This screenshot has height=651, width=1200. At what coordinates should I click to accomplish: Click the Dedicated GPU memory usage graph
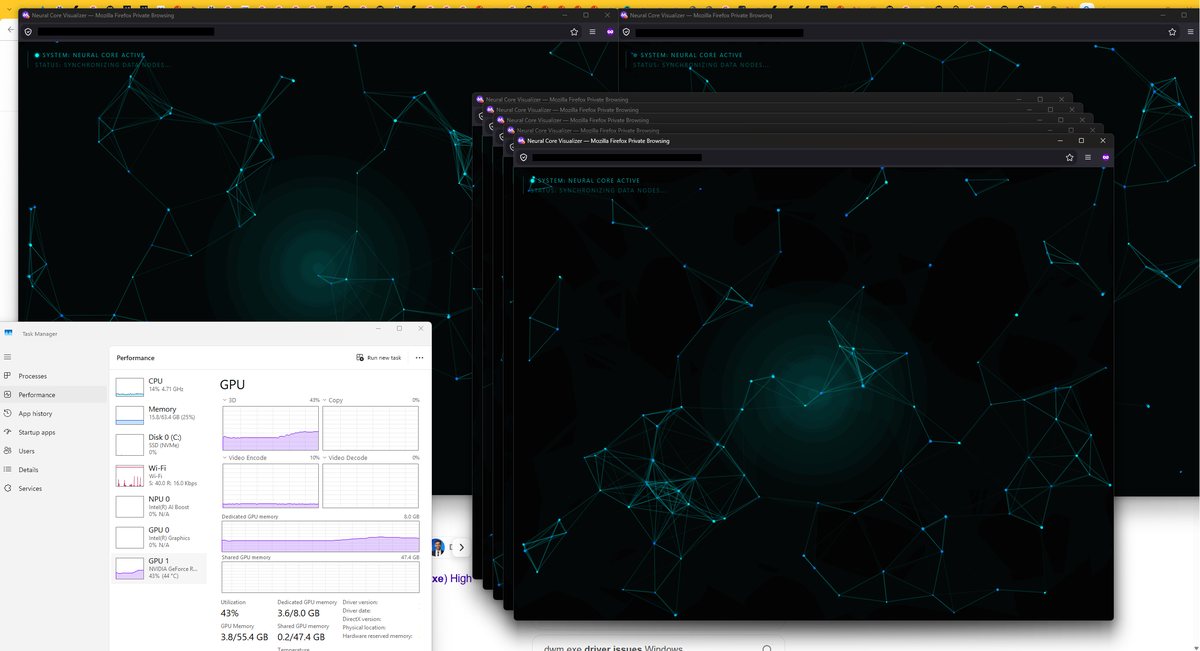point(320,536)
